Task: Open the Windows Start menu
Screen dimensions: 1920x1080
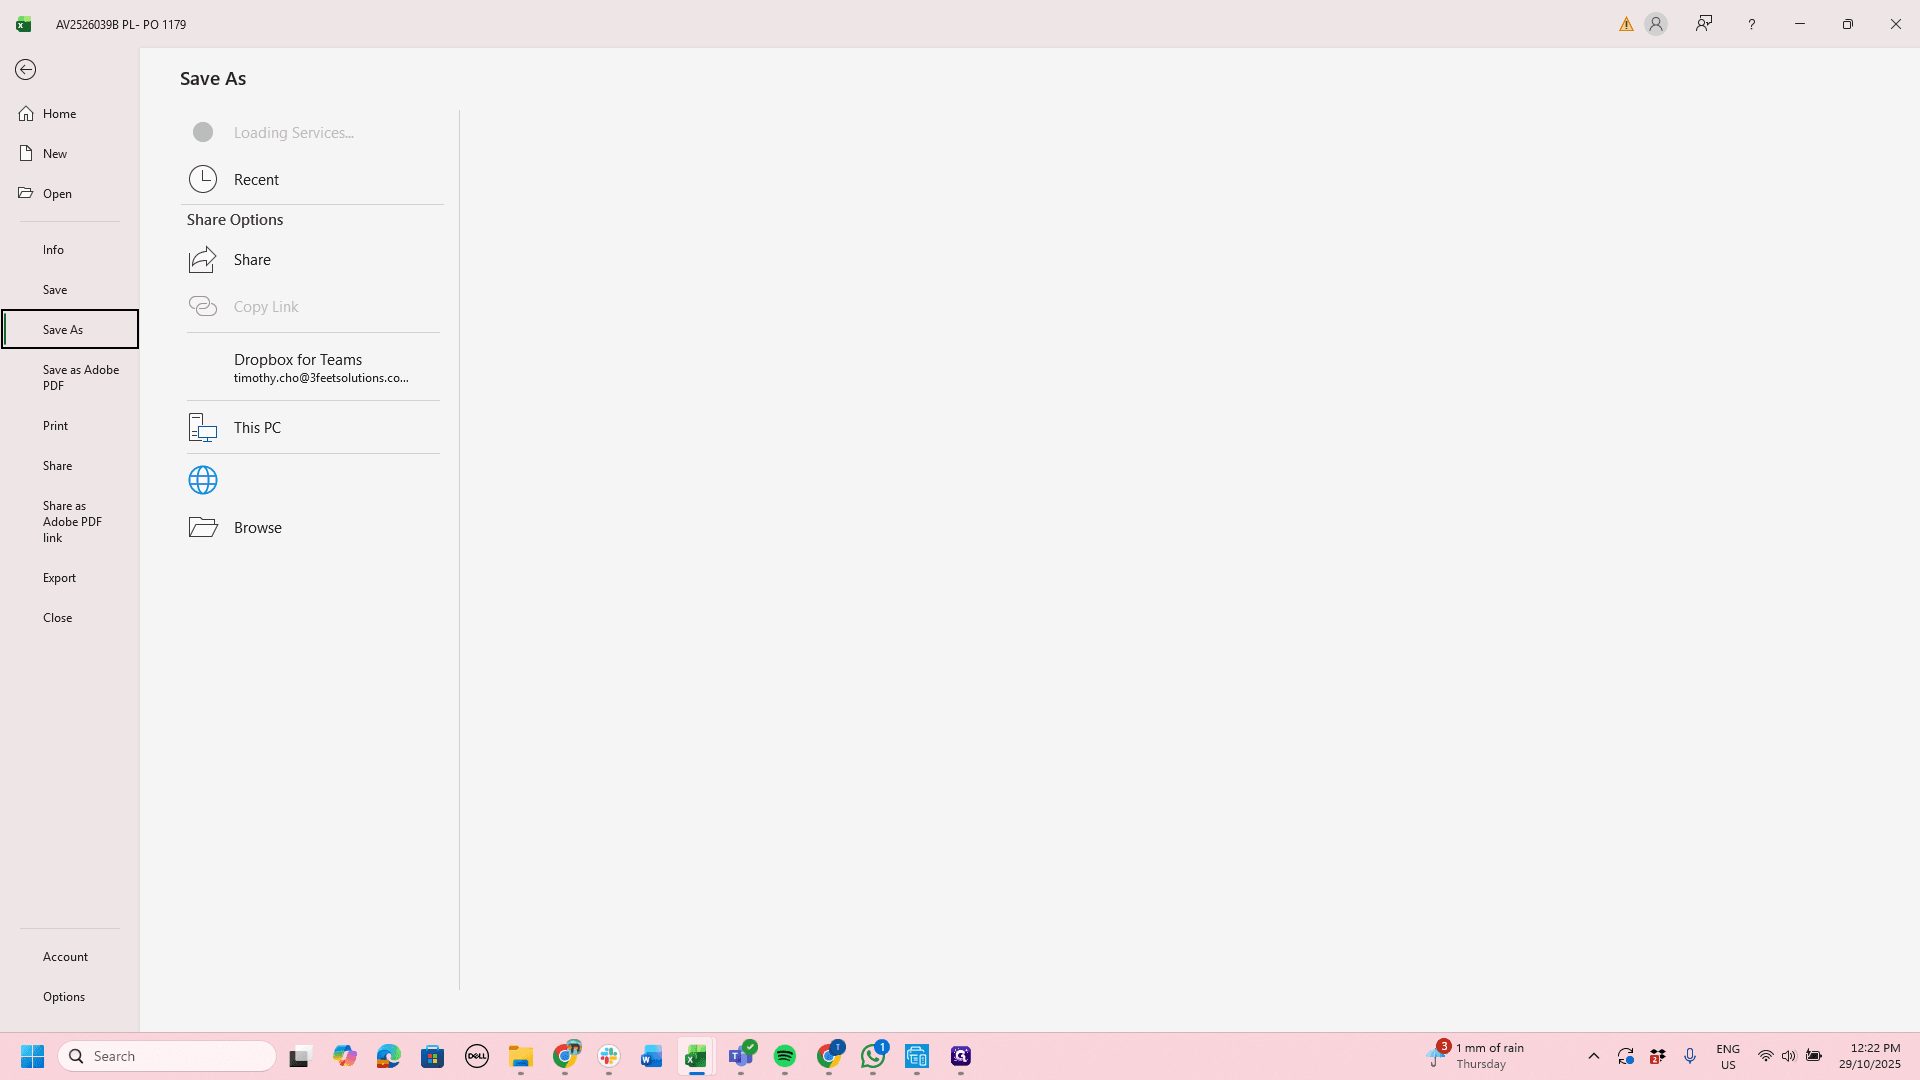Action: point(32,1057)
